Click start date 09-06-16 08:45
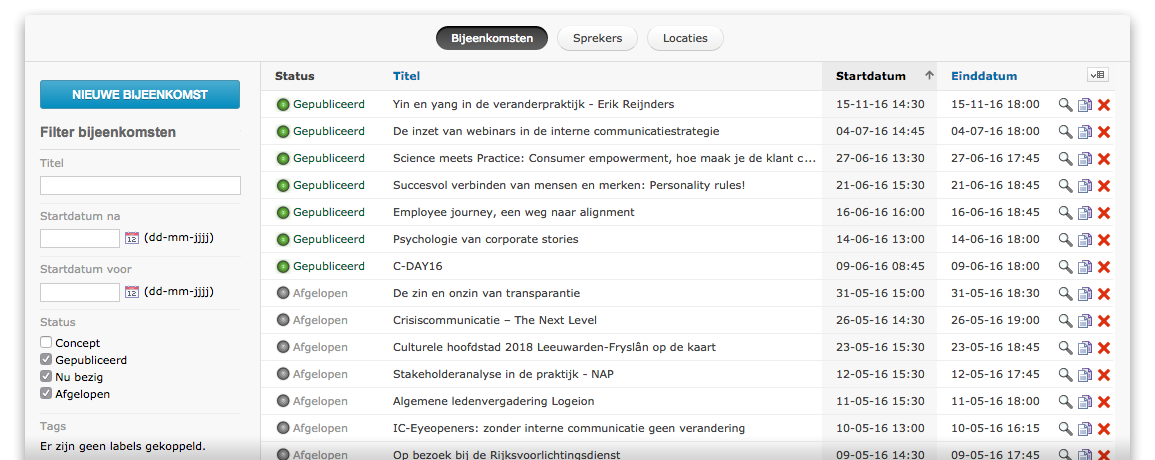Screen dimensions: 1155x460 [880, 266]
